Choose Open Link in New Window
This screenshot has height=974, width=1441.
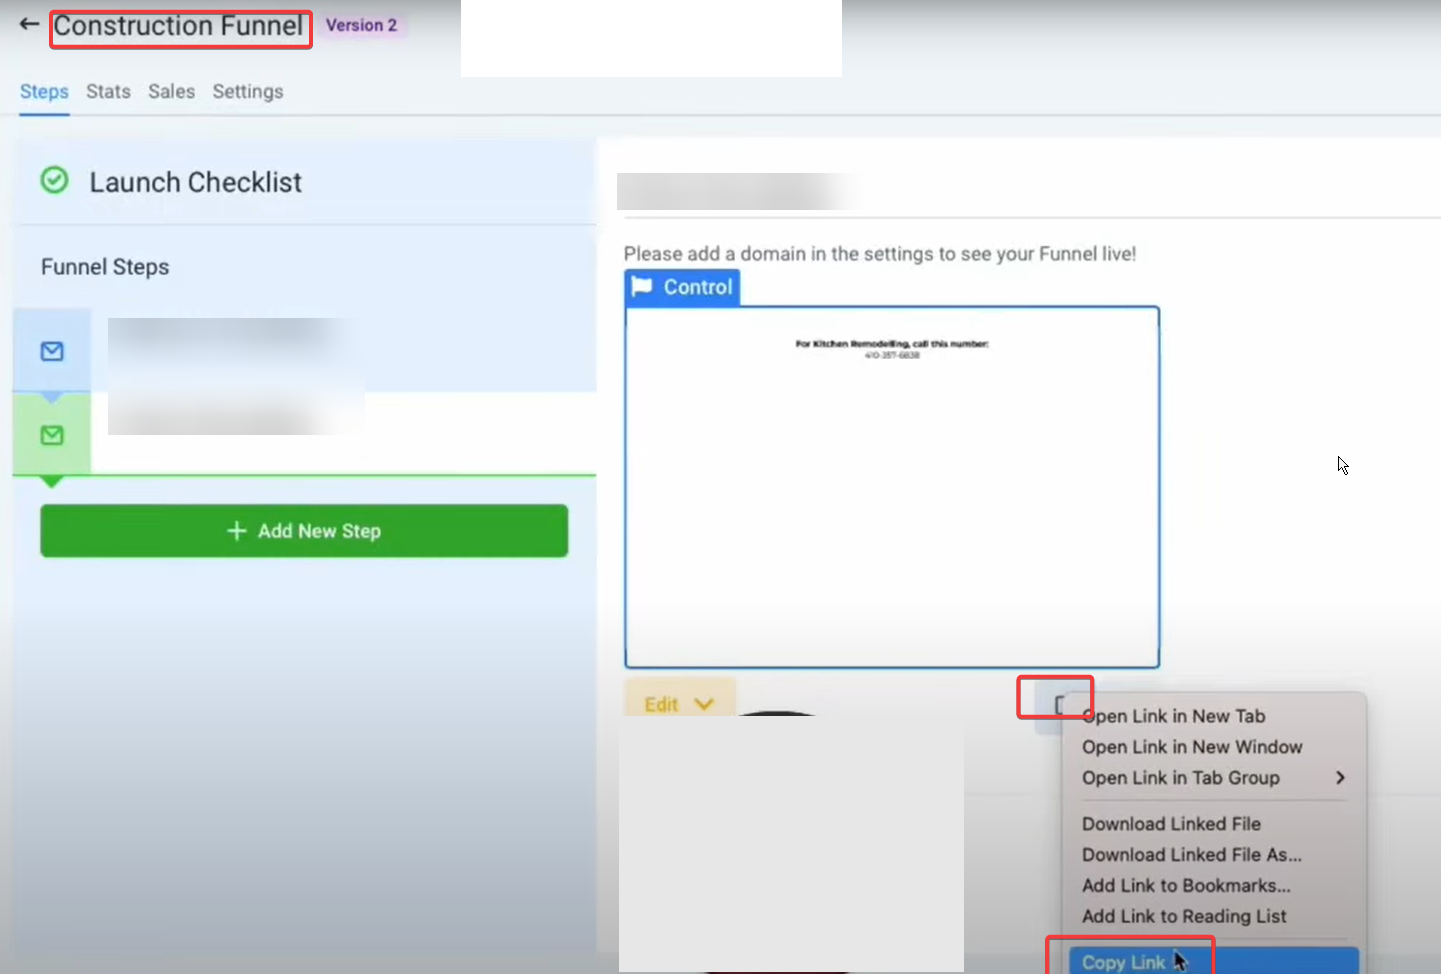1191,747
